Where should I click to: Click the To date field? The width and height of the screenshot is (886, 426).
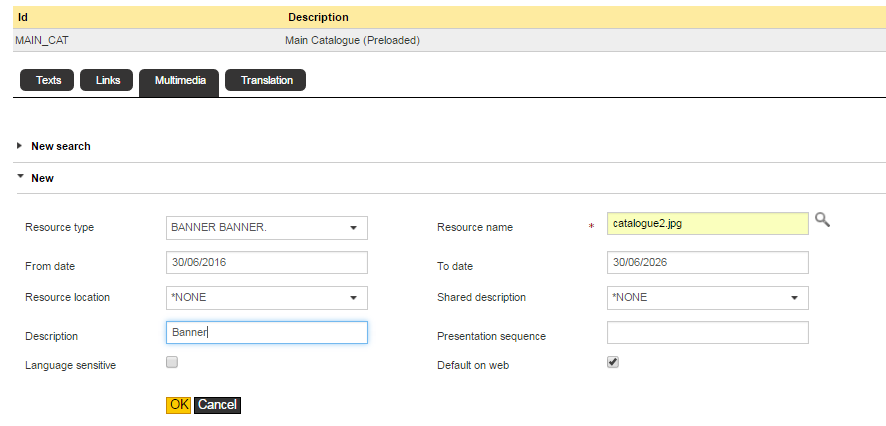[x=707, y=262]
